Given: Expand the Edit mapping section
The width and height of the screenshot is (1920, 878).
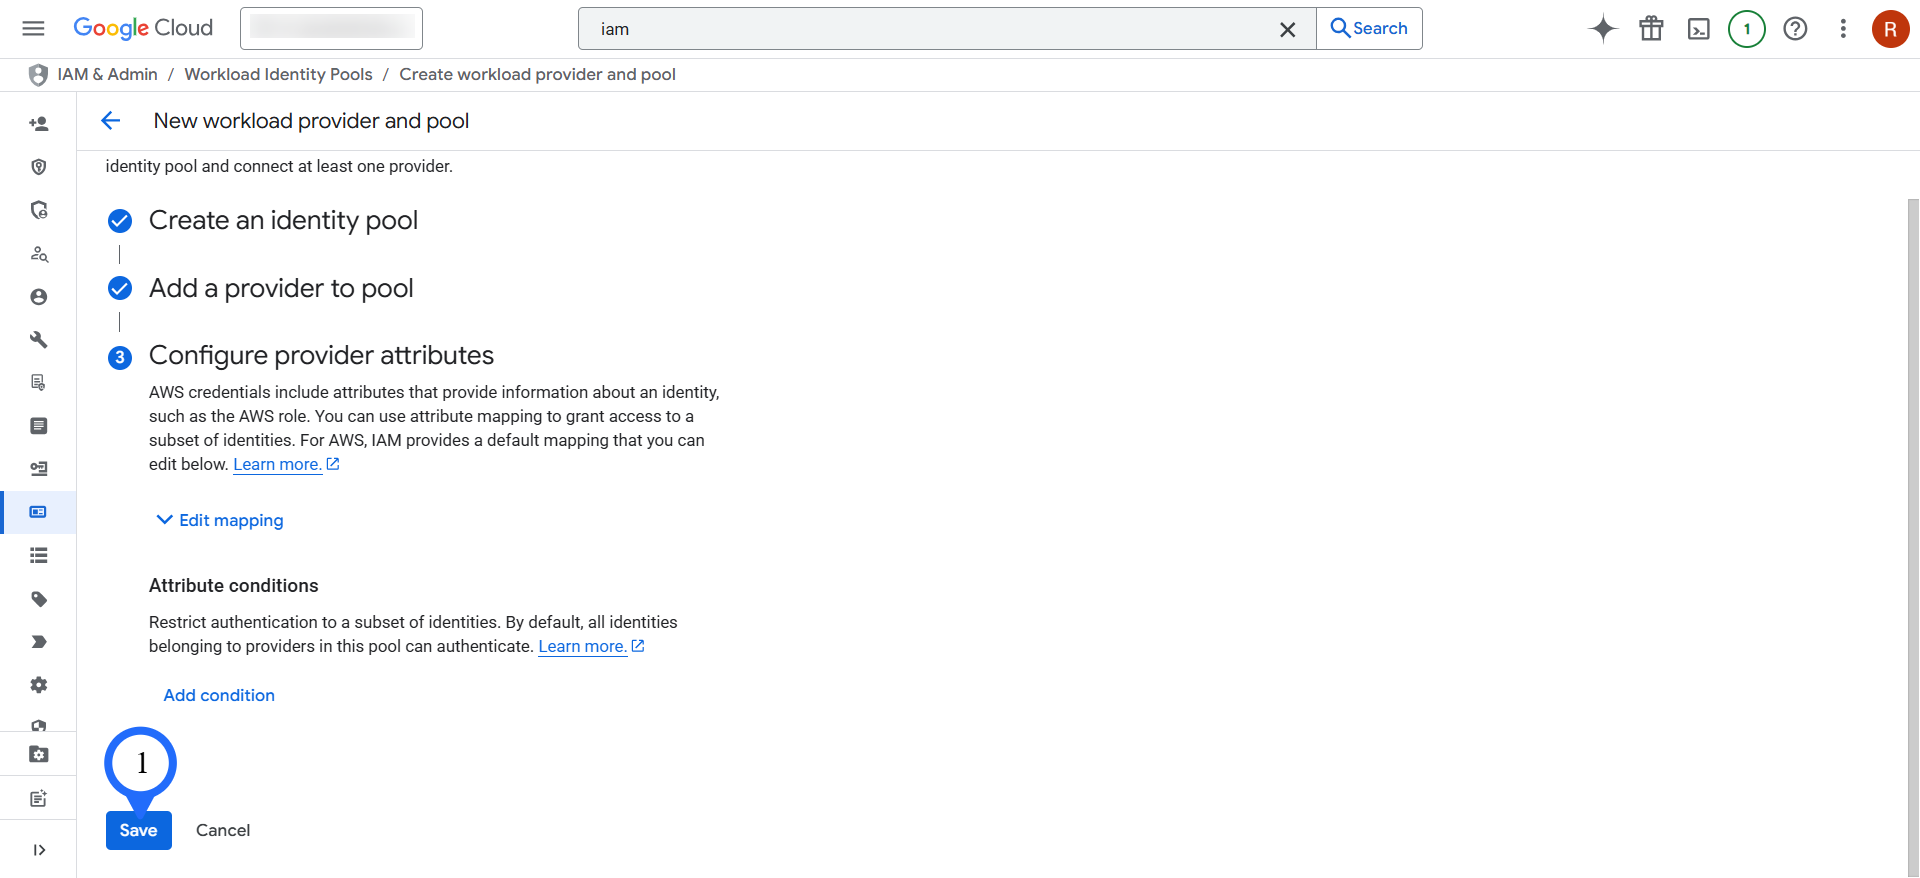Looking at the screenshot, I should [220, 520].
